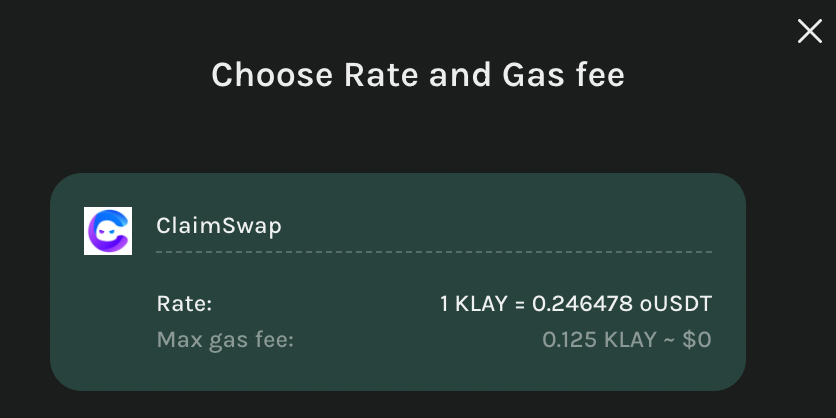Click the word "Gas fee" in the title

pyautogui.click(x=563, y=75)
